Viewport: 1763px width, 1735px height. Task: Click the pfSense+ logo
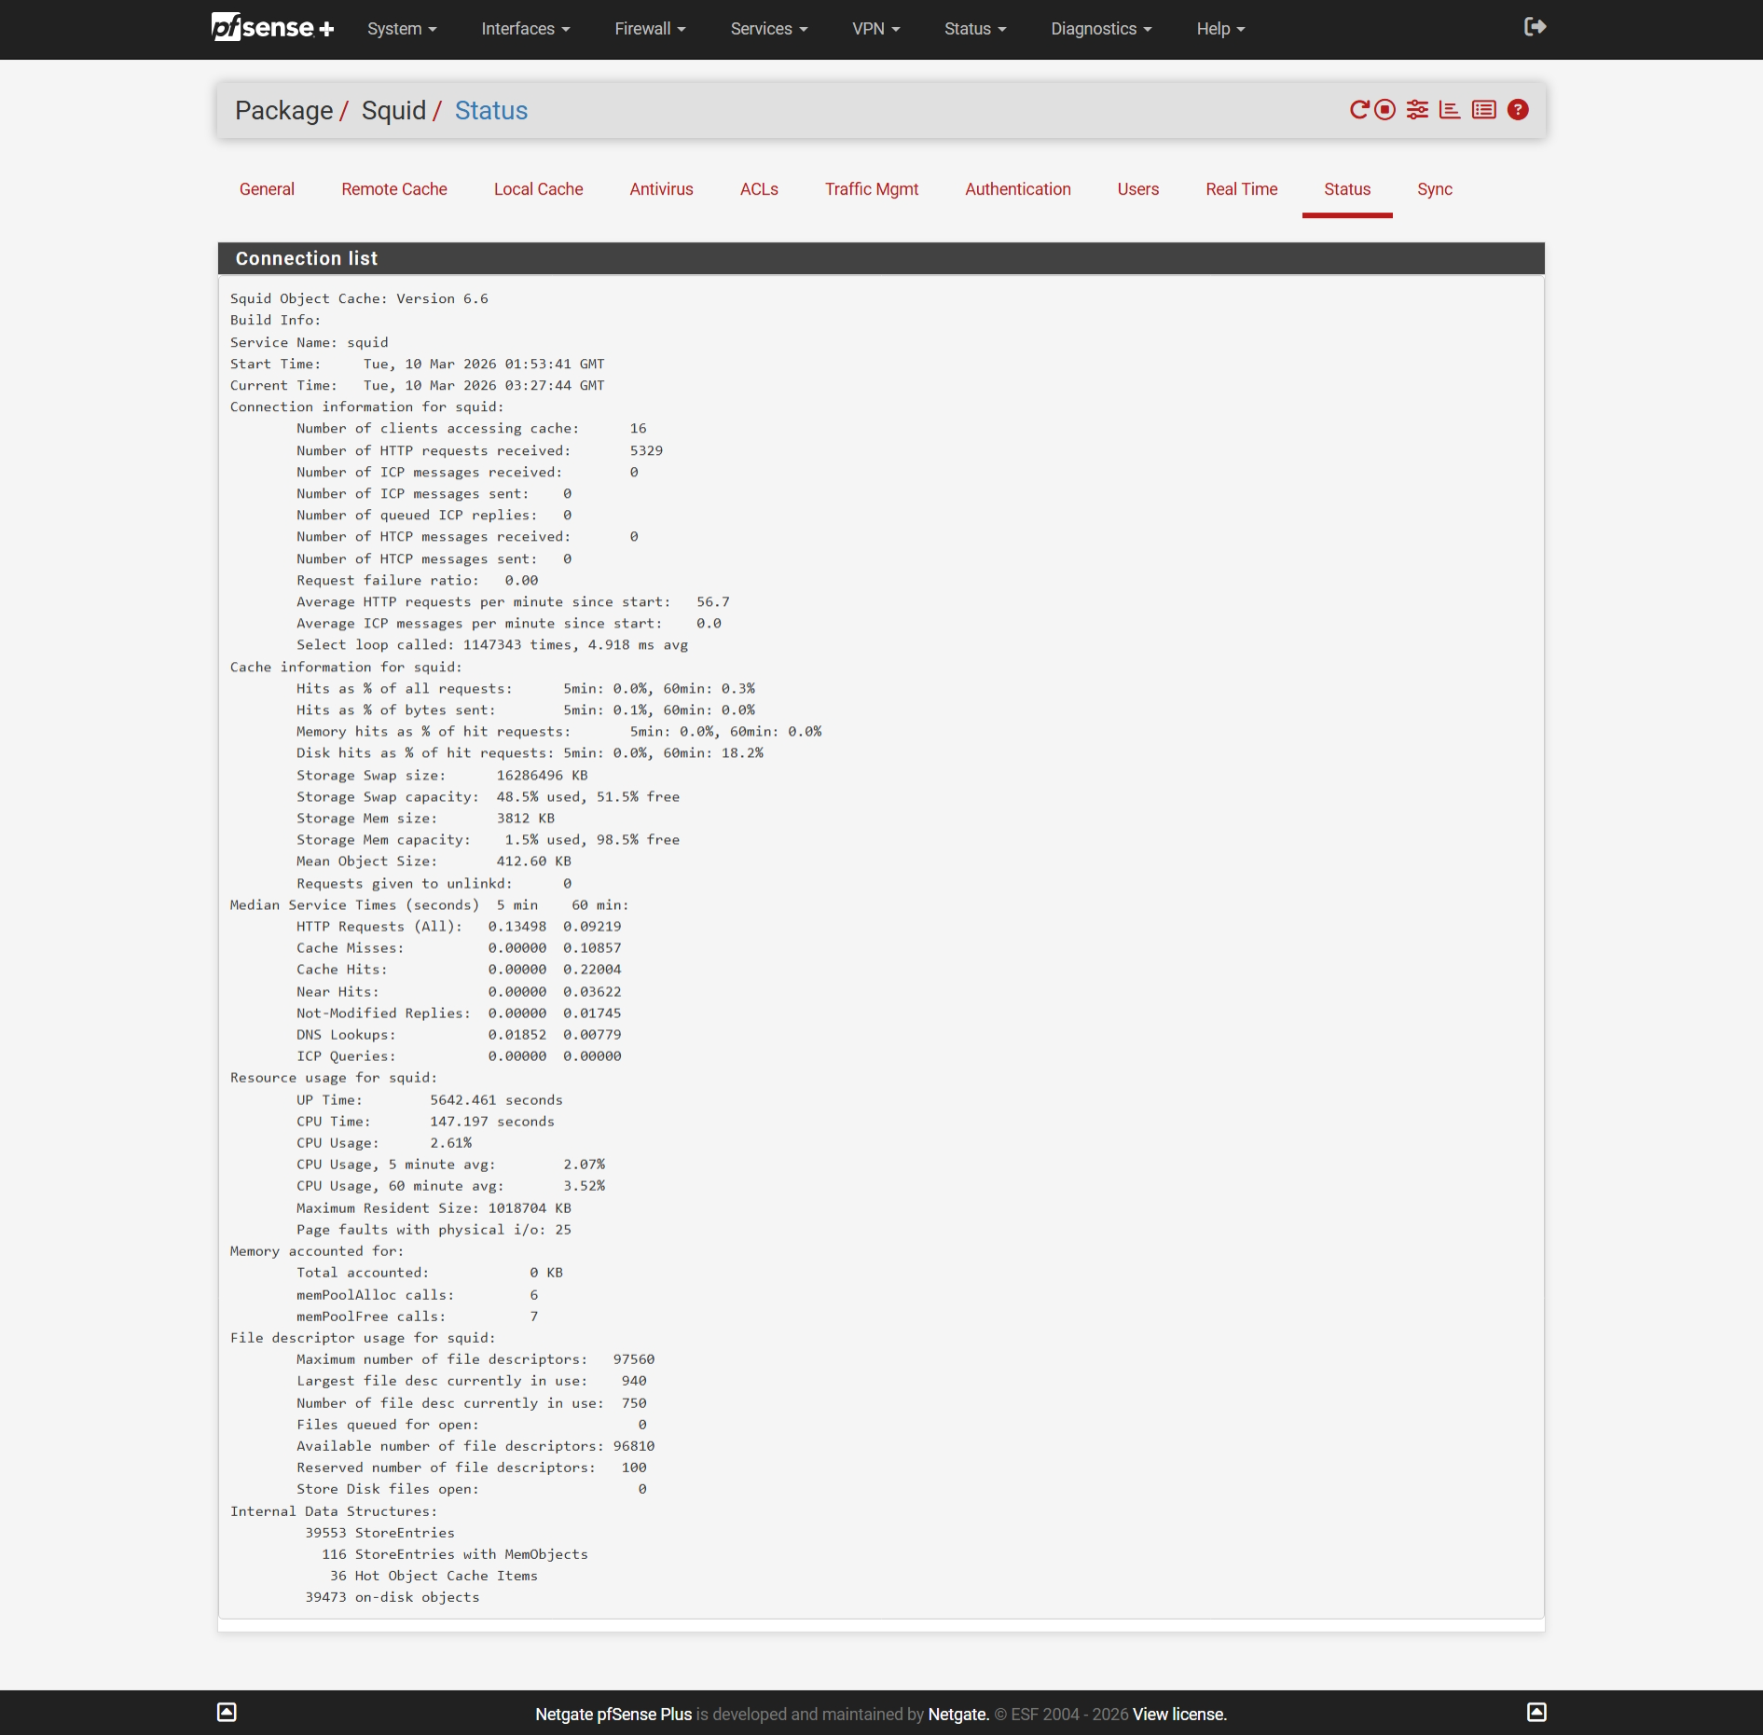pyautogui.click(x=272, y=27)
